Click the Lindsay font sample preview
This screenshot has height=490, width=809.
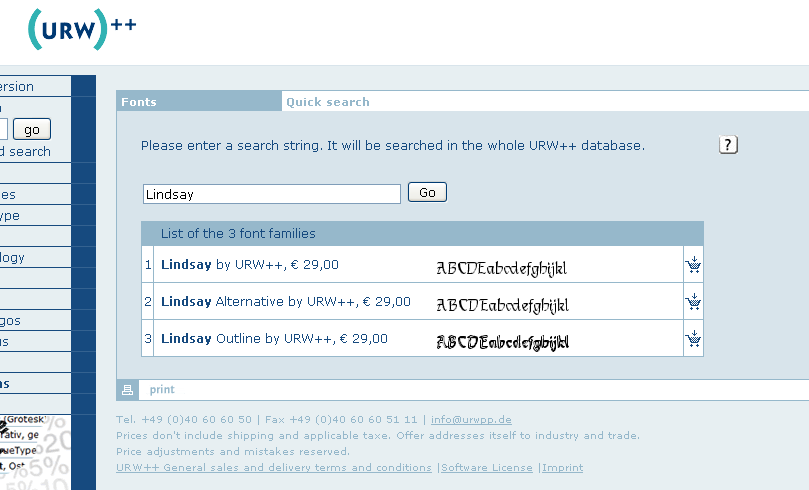[x=501, y=268]
